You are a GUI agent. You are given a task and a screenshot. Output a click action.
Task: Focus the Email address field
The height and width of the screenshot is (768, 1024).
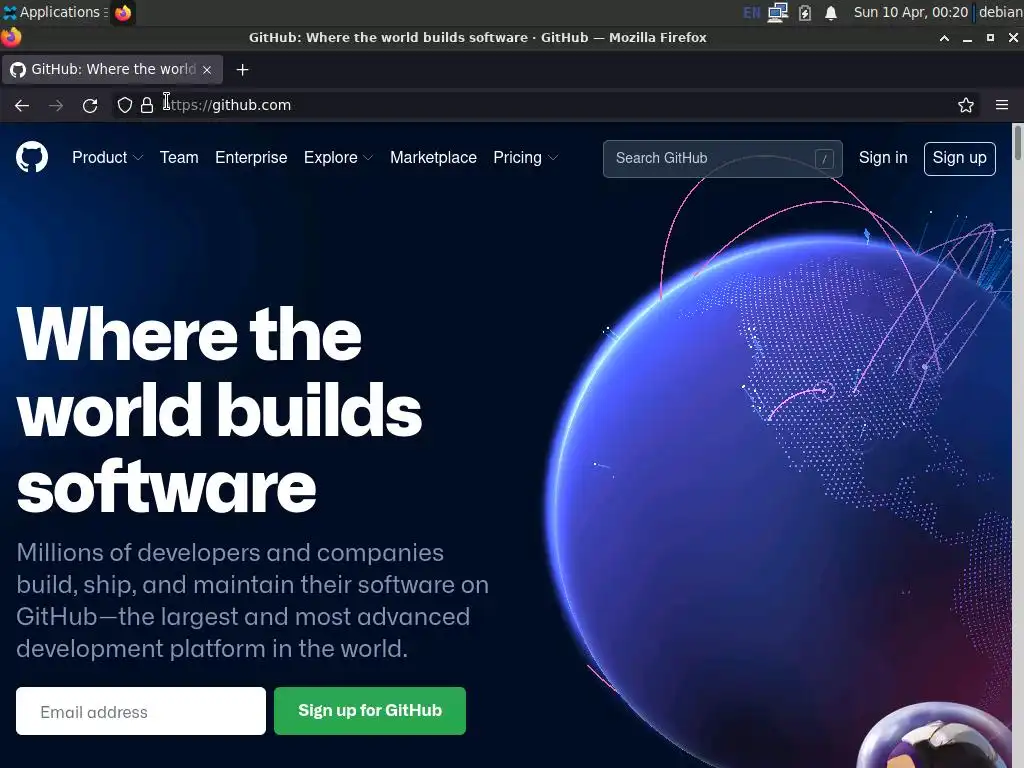141,711
